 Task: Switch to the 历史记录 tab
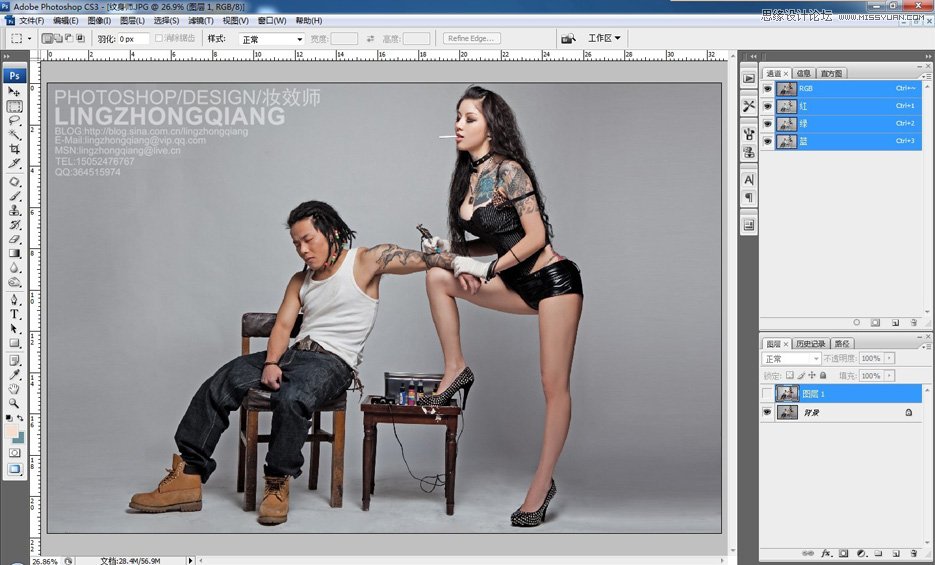[810, 344]
